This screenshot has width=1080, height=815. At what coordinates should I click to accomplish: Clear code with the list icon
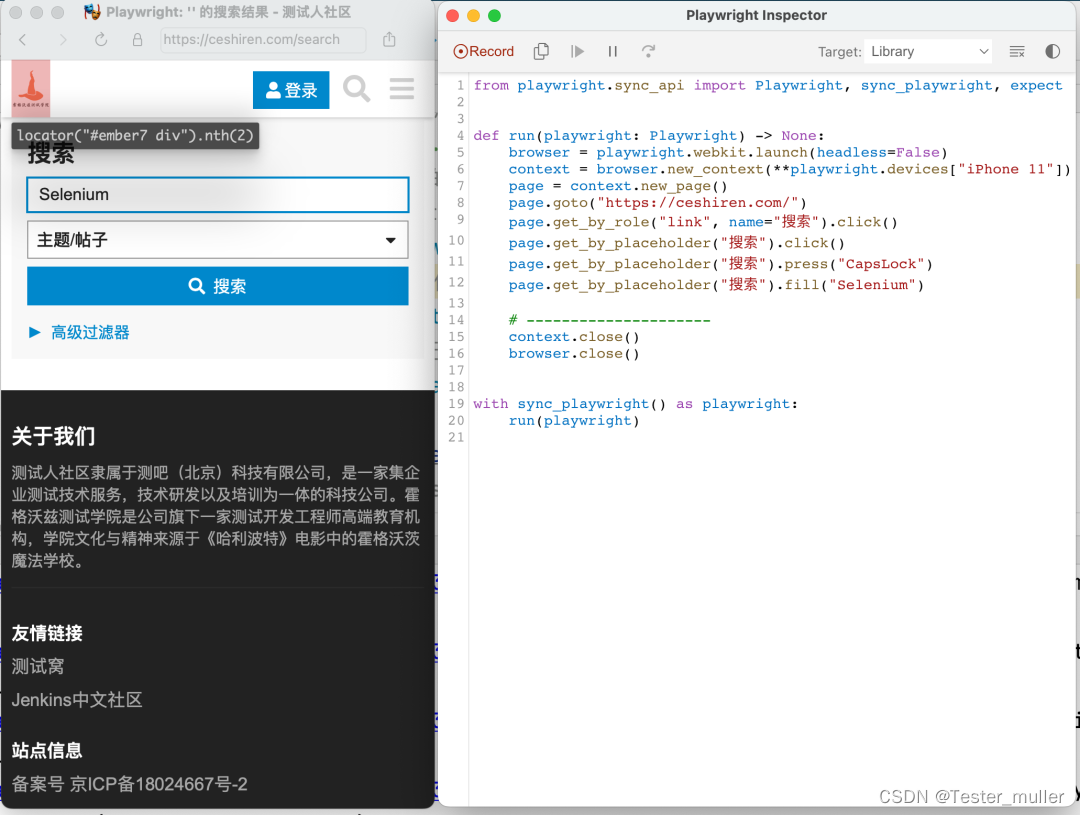1017,52
